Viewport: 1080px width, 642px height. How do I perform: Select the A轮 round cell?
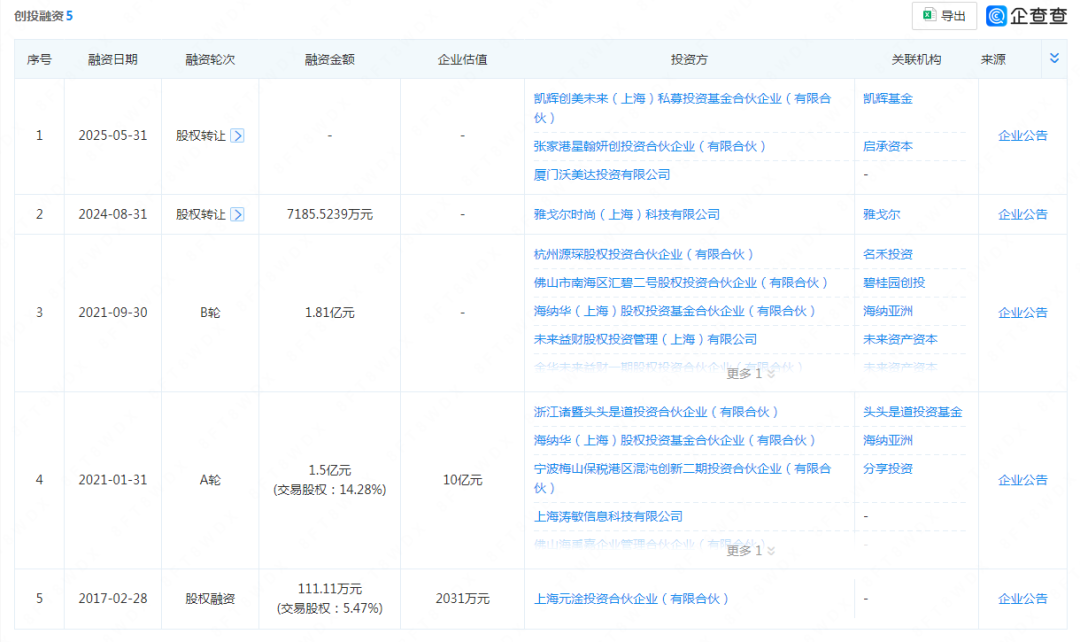(210, 480)
